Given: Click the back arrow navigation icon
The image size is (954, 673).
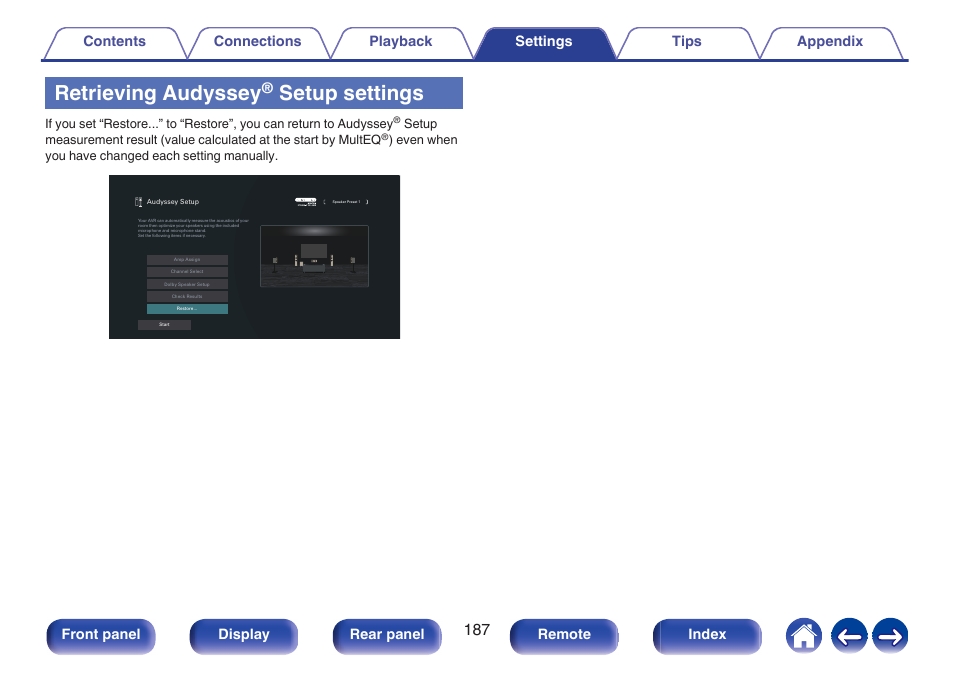Looking at the screenshot, I should [x=849, y=636].
